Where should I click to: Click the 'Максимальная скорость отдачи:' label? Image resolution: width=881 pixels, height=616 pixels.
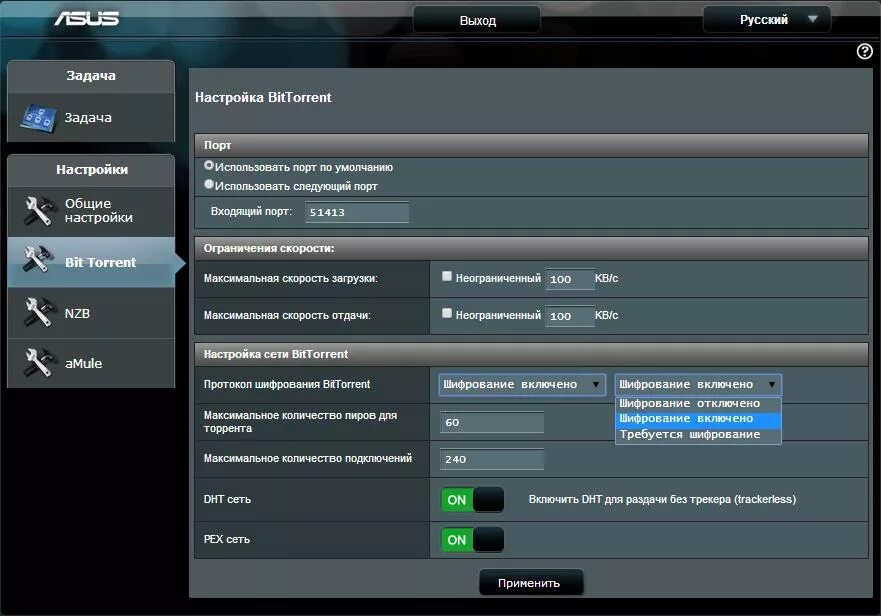(287, 315)
